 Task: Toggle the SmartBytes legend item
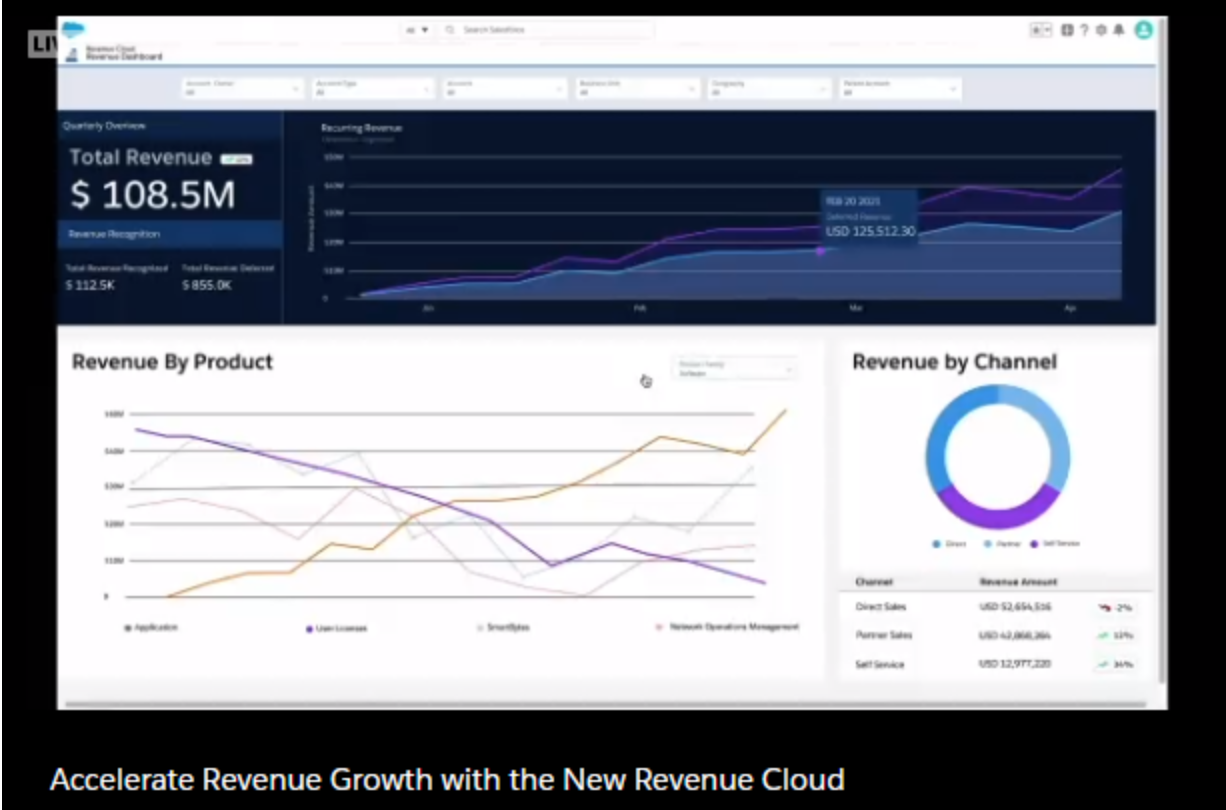coord(503,627)
